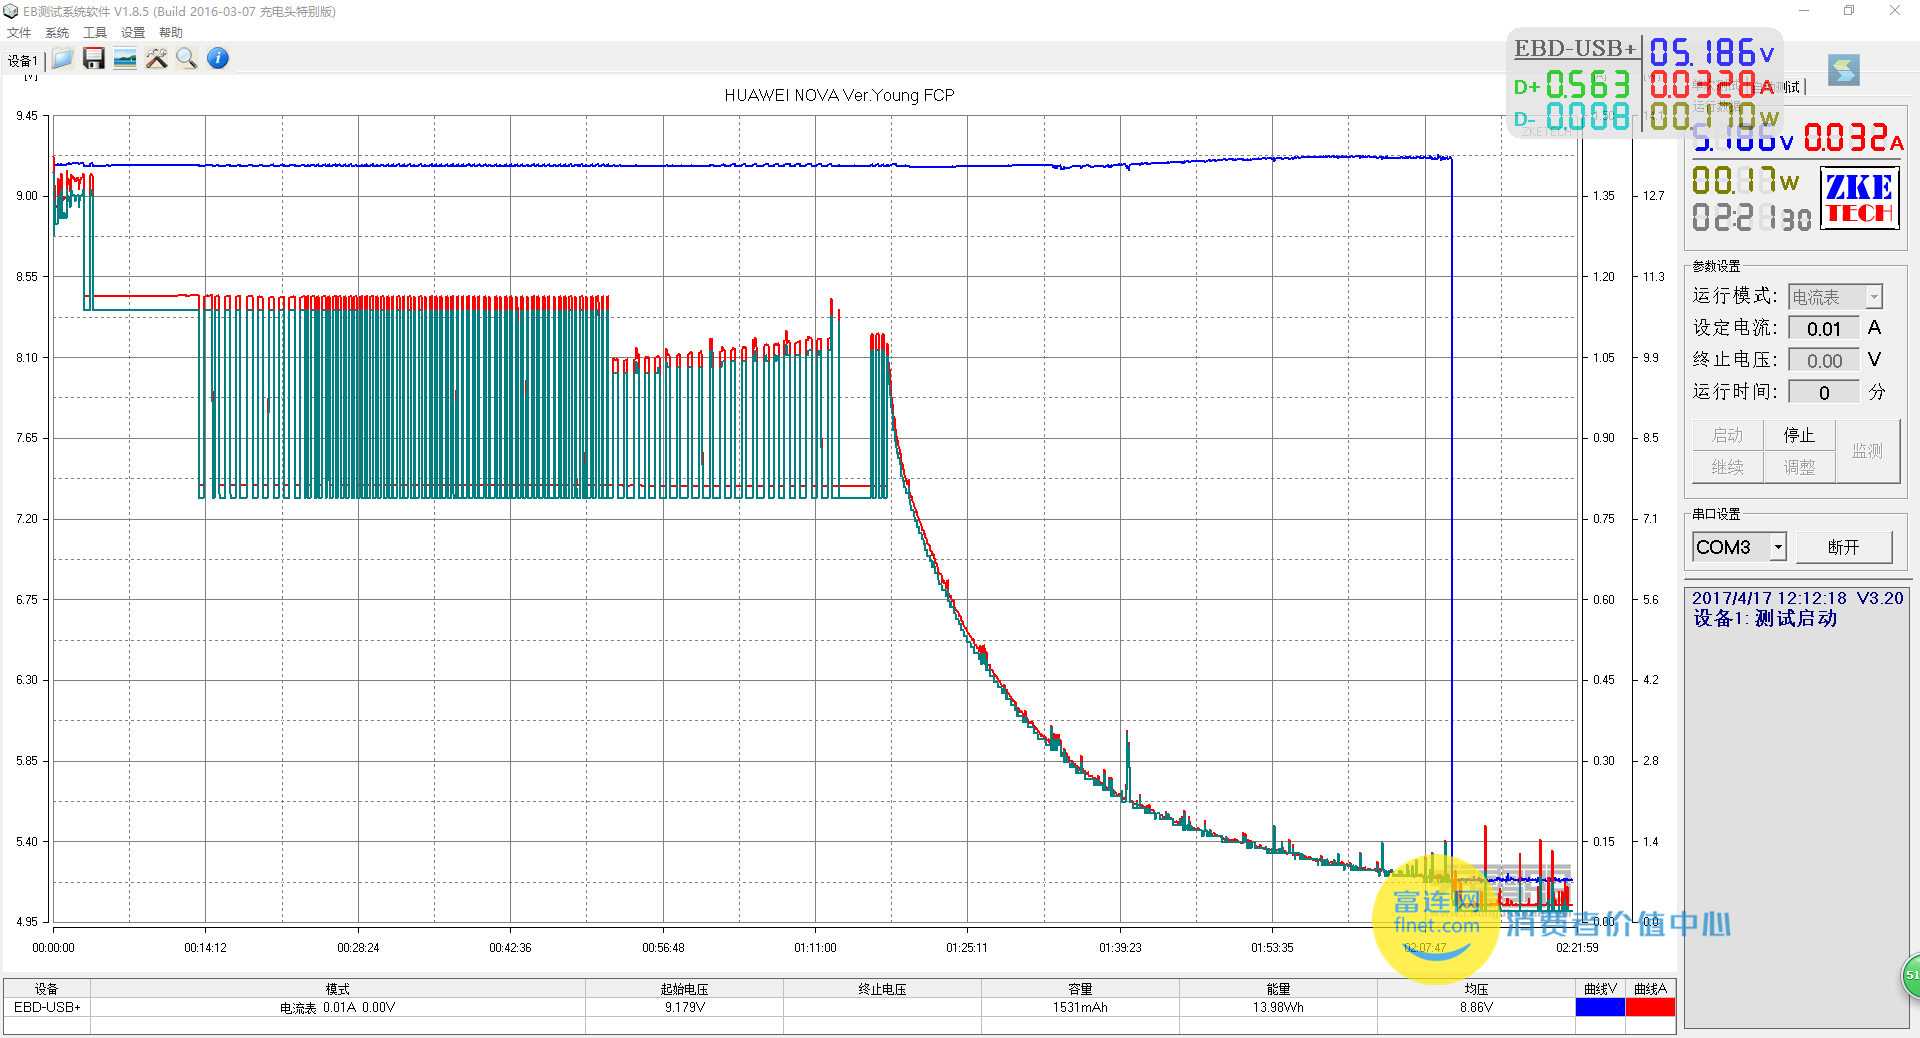
Task: Click the 0.032A current display
Action: [1853, 138]
